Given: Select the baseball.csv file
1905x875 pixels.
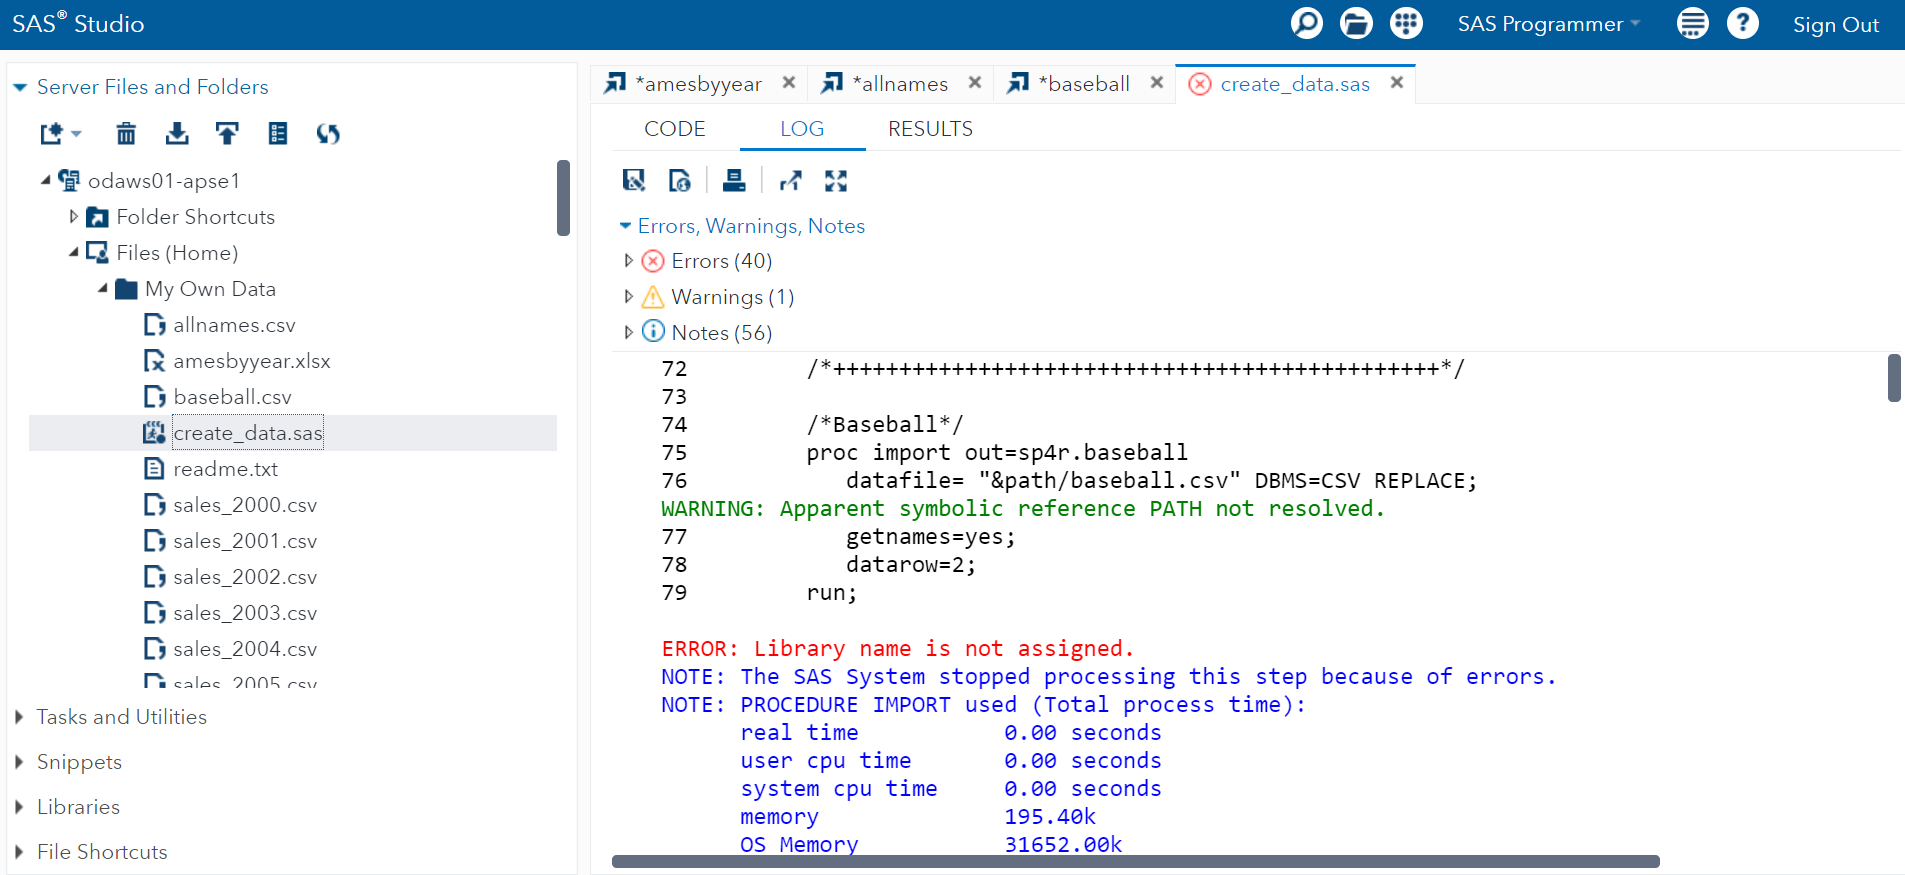Looking at the screenshot, I should [x=232, y=397].
